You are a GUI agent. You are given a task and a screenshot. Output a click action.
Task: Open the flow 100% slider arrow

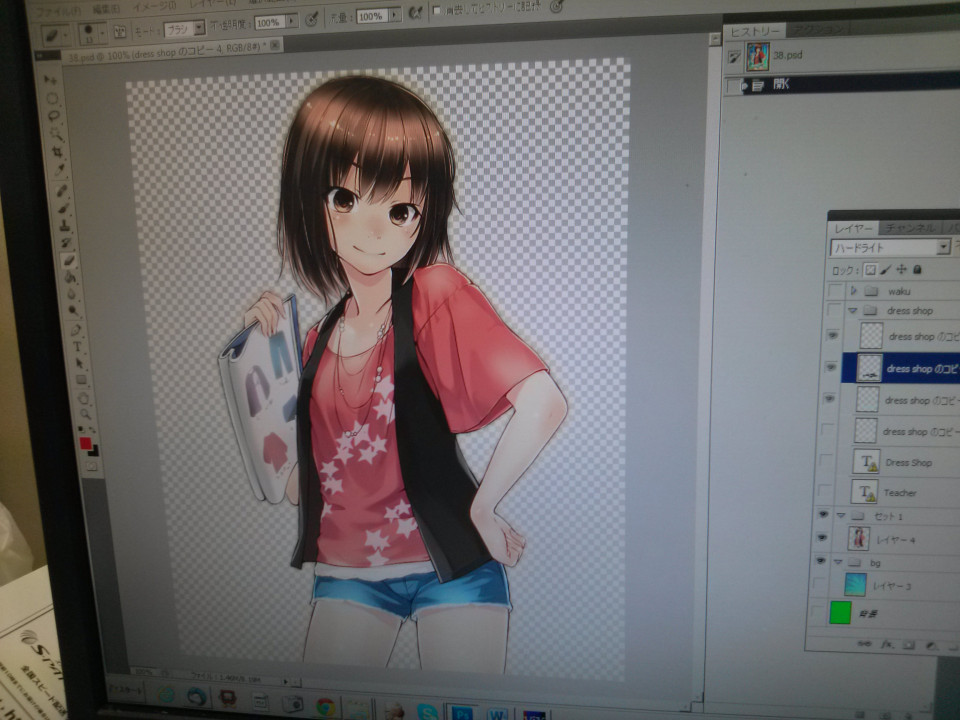395,15
